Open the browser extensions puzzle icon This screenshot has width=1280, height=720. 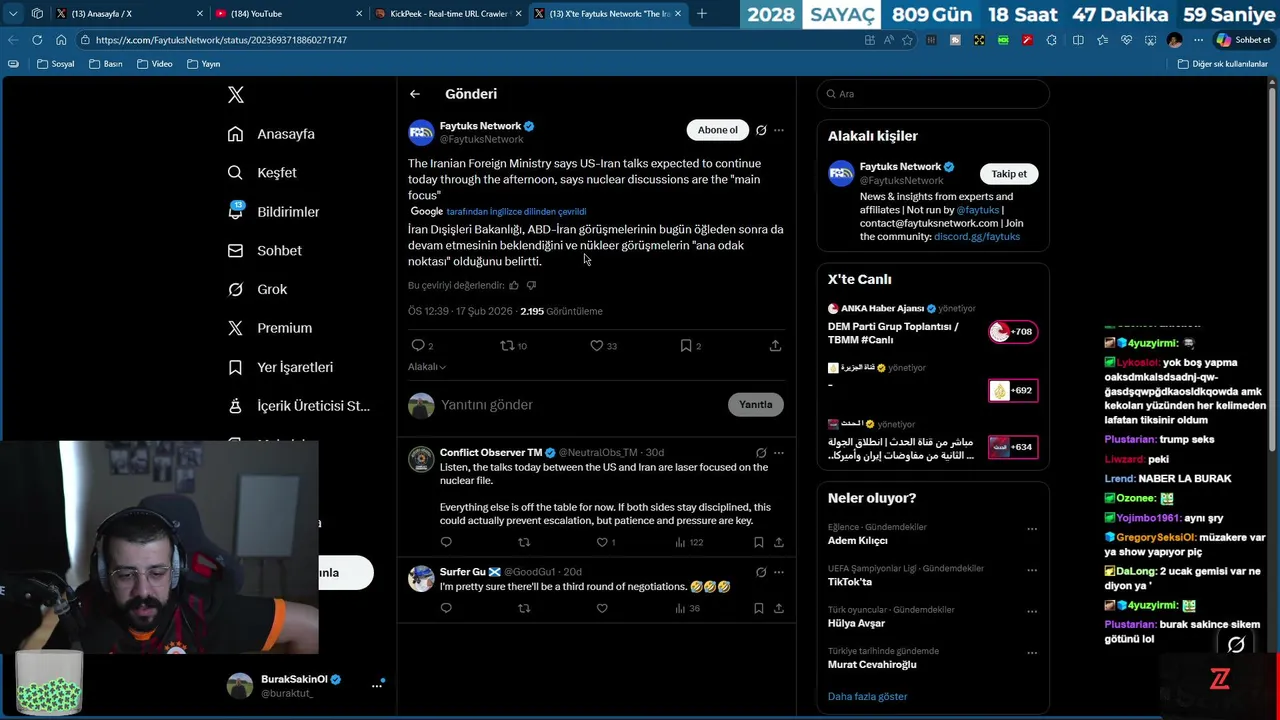(x=1051, y=40)
